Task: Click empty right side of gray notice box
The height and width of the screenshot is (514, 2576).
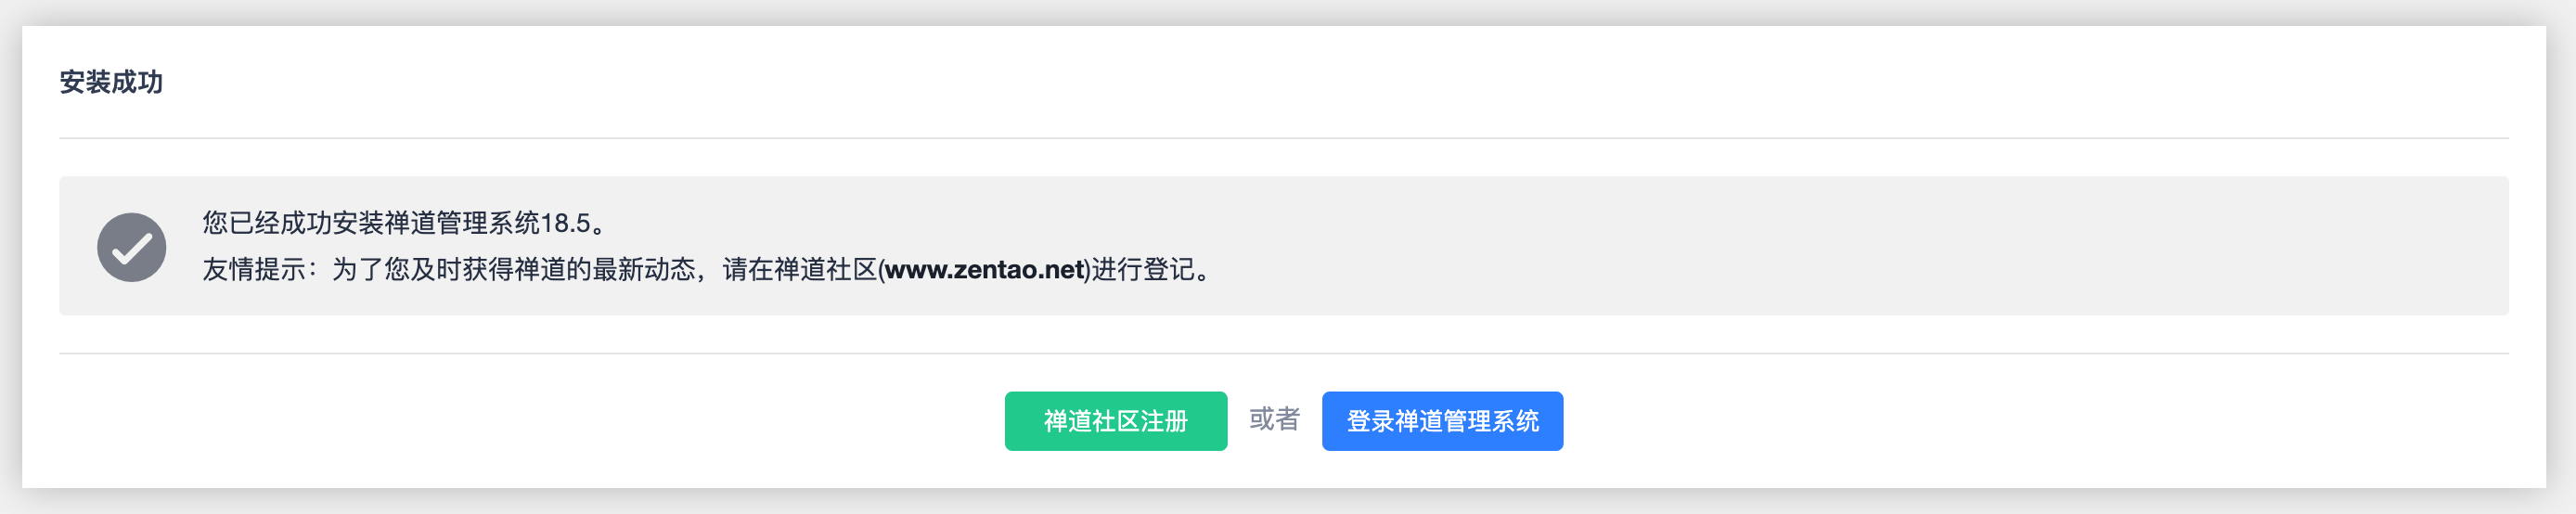Action: click(1900, 246)
